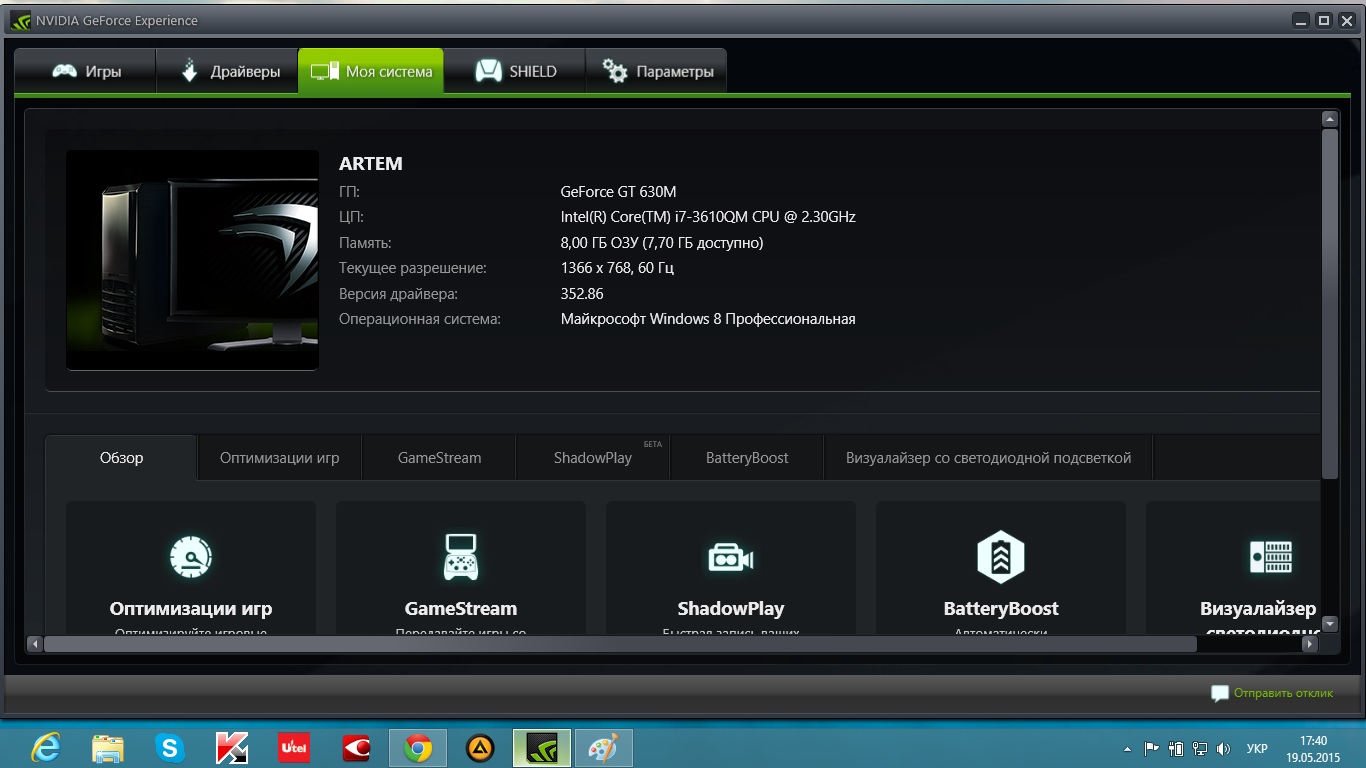This screenshot has width=1366, height=768.
Task: Click the ShadowPlay camera icon
Action: (x=730, y=558)
